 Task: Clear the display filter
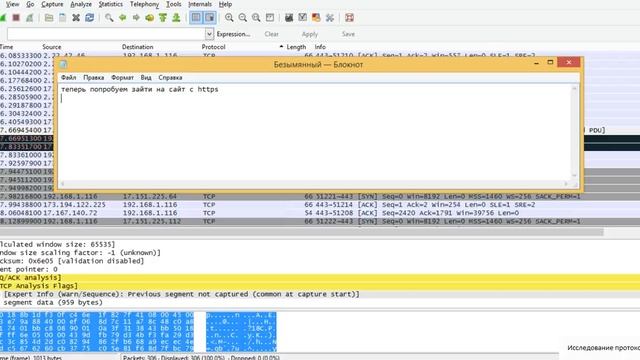pyautogui.click(x=271, y=34)
